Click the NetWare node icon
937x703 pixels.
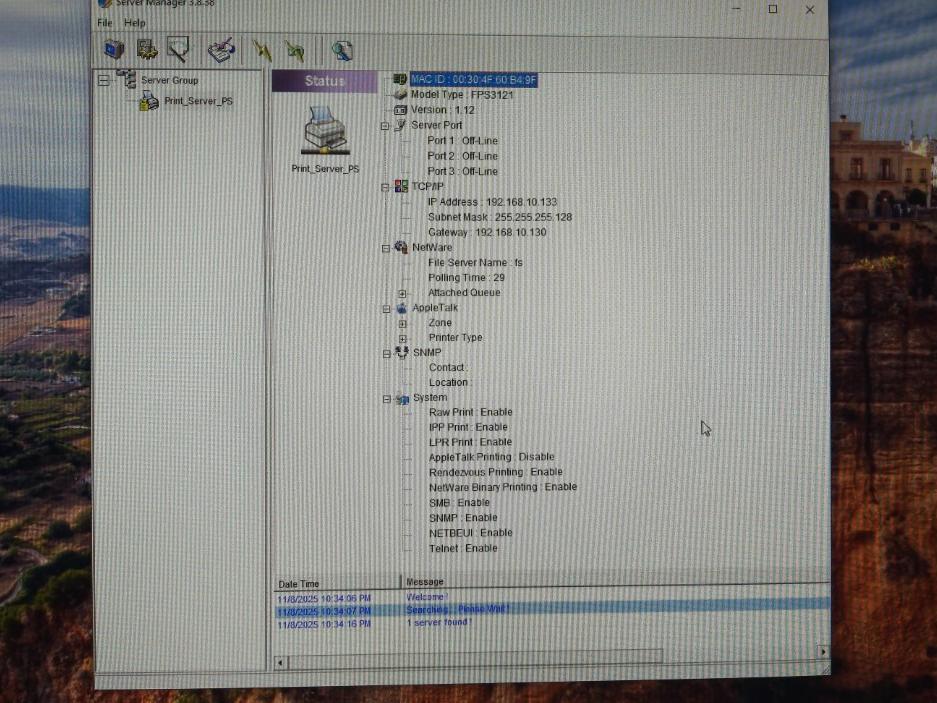click(x=401, y=247)
